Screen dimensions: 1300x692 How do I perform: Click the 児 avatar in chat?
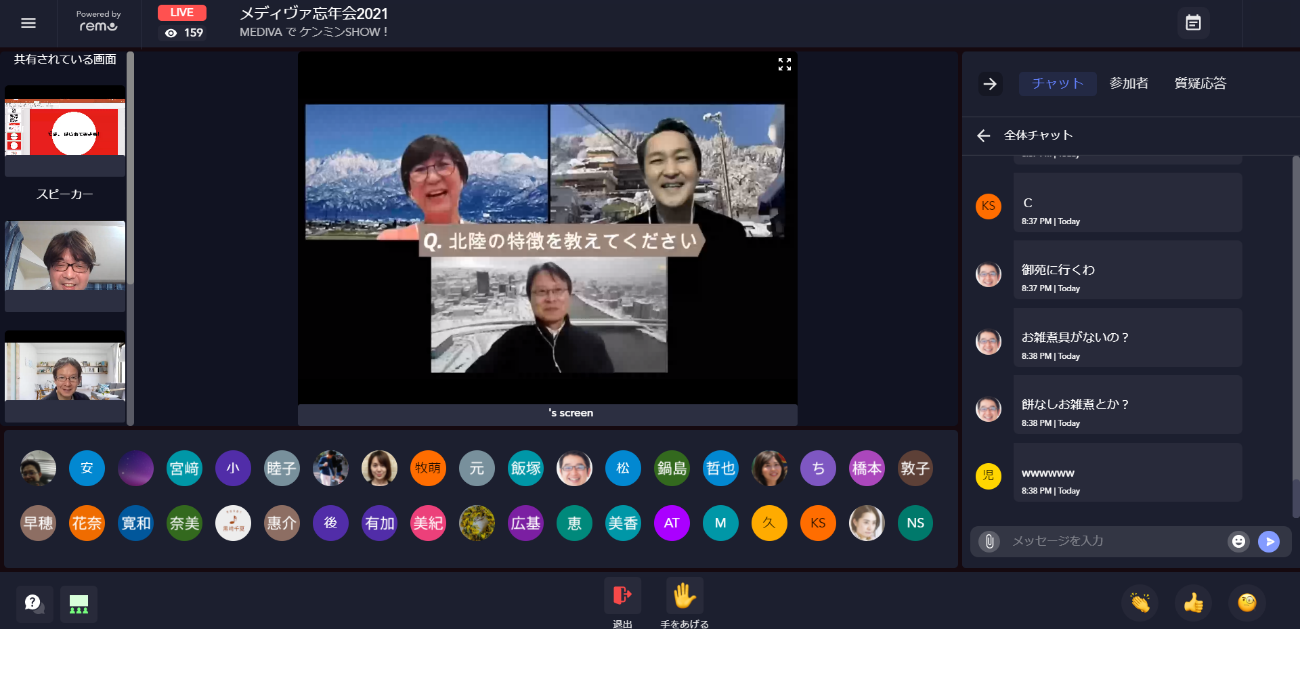tap(988, 476)
